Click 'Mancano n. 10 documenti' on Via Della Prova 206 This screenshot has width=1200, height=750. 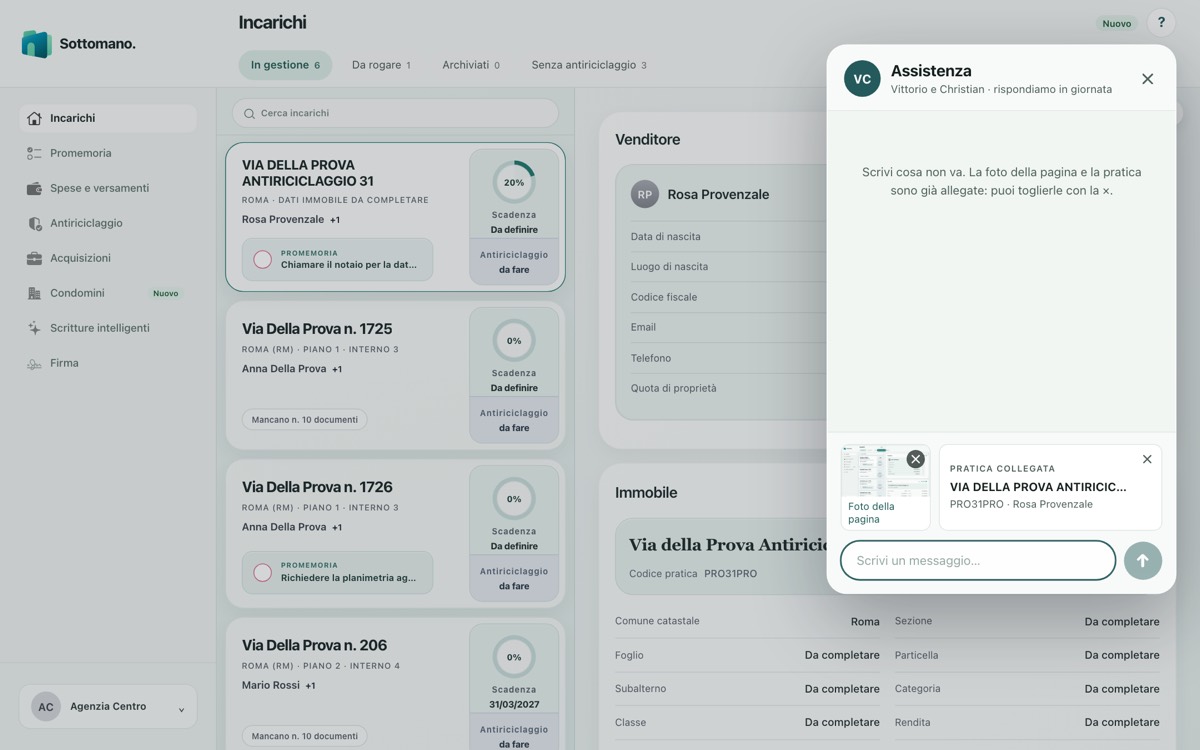[x=305, y=736]
